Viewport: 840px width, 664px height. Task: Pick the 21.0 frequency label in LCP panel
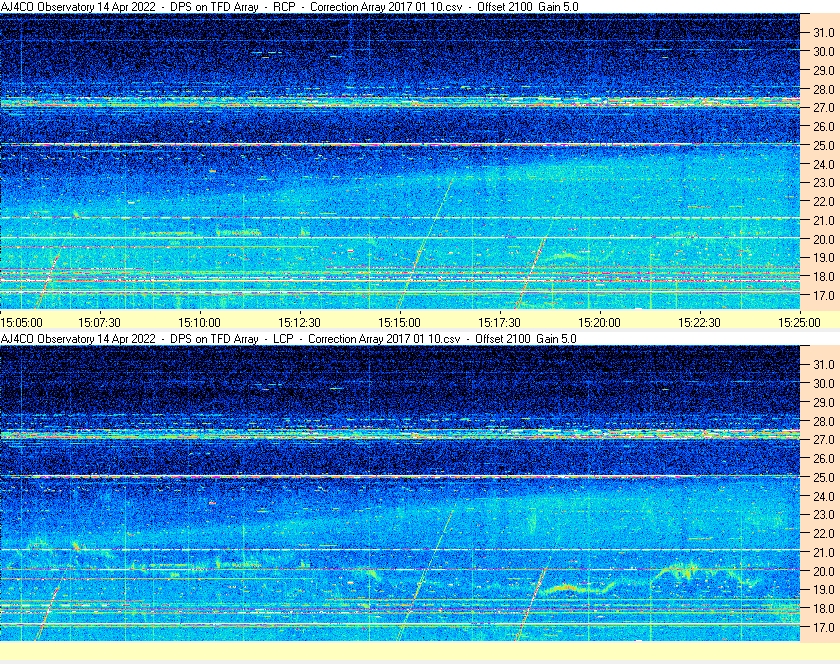point(824,552)
